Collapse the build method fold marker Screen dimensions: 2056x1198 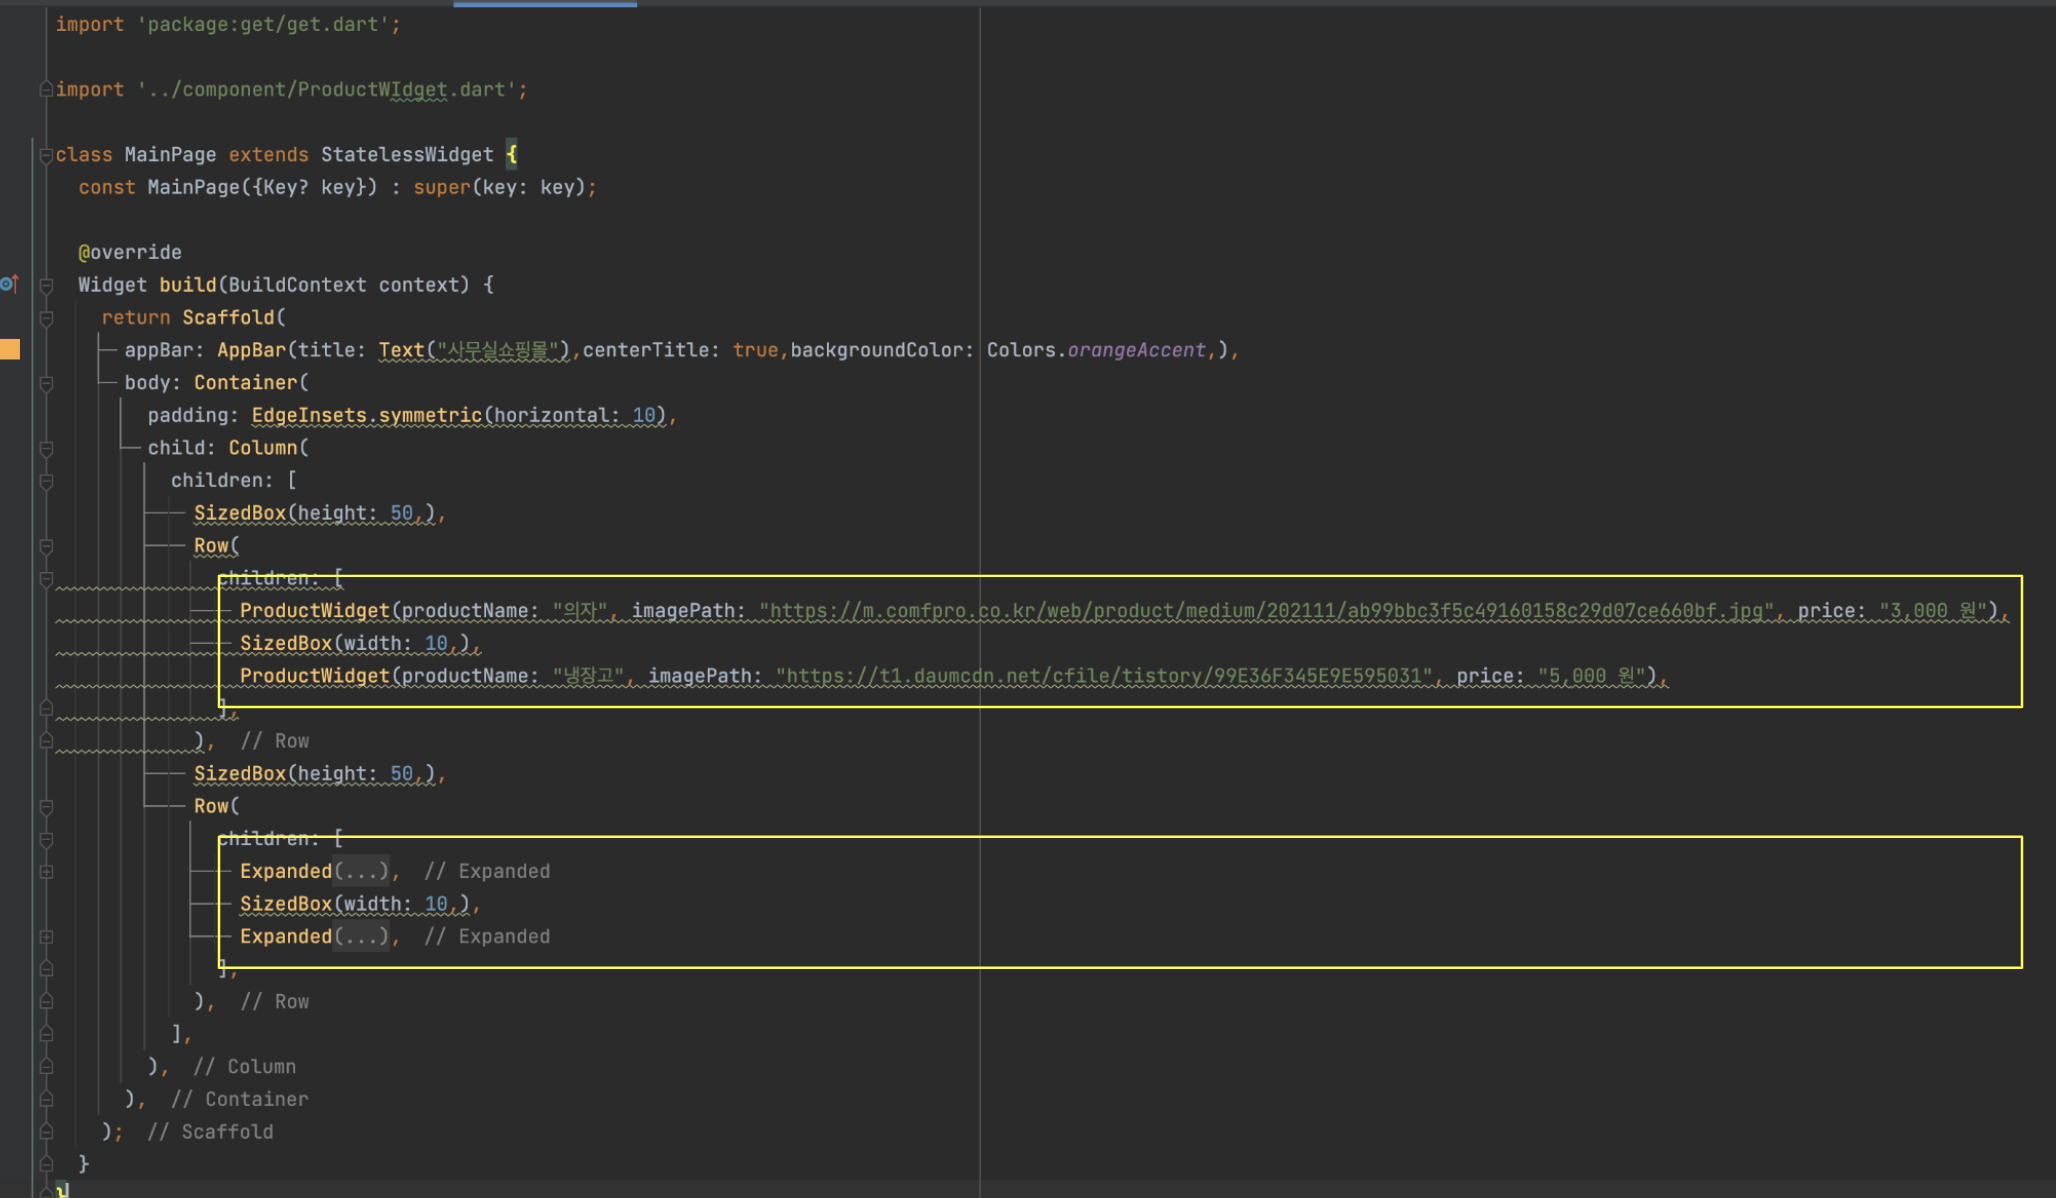click(x=46, y=285)
